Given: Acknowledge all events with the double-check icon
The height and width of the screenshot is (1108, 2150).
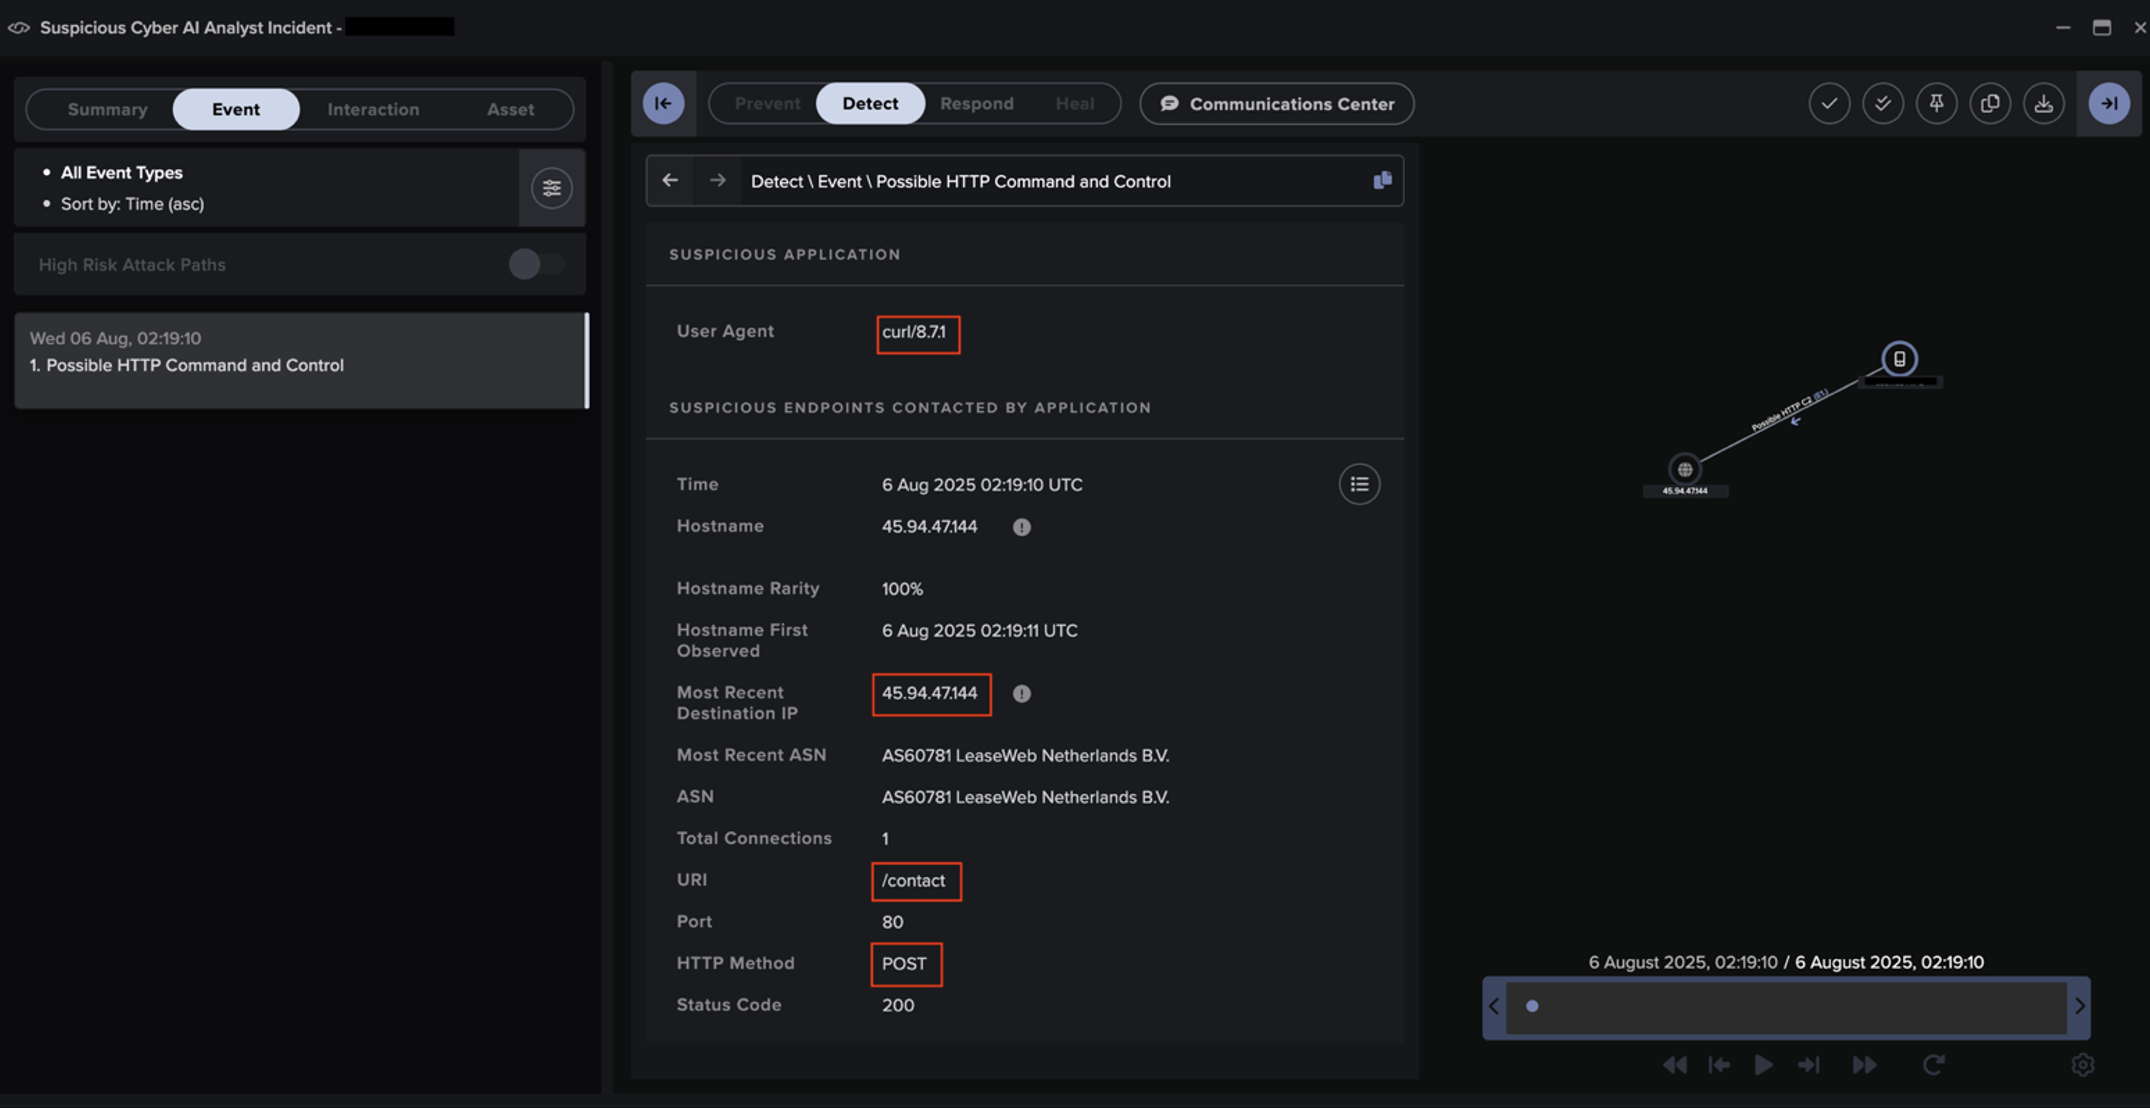Looking at the screenshot, I should click(x=1883, y=103).
